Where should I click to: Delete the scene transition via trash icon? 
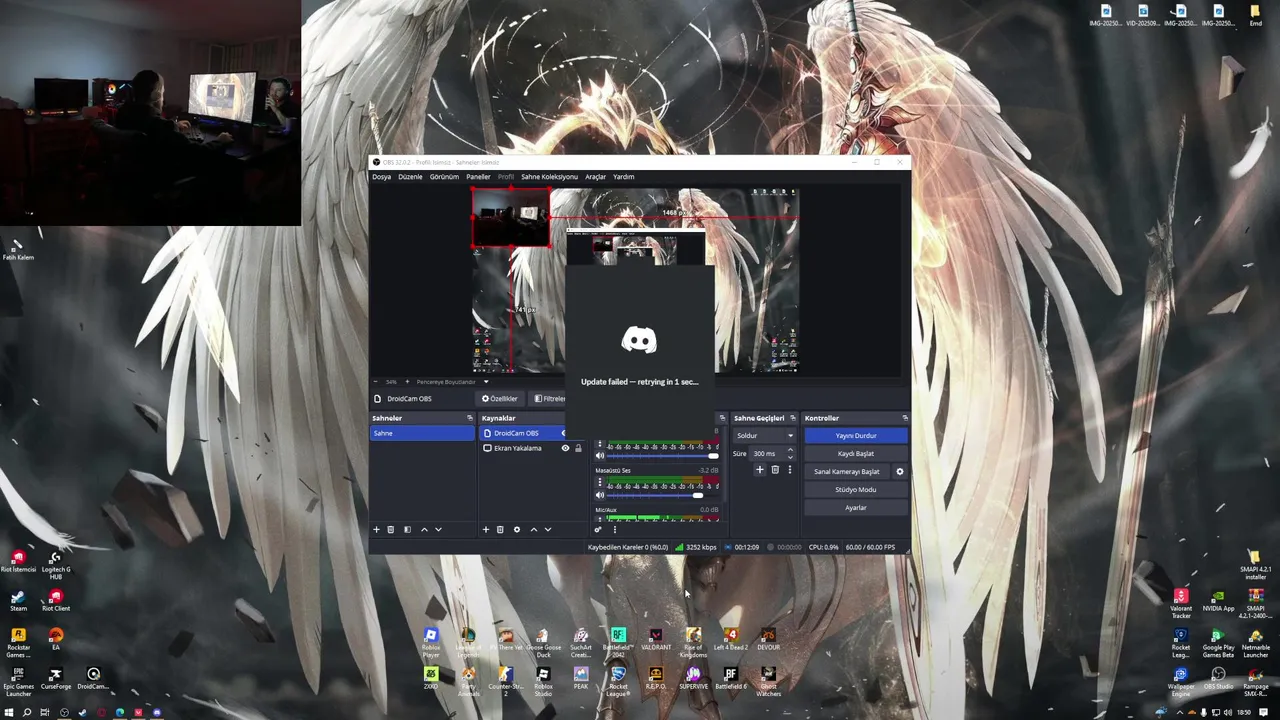pos(775,469)
